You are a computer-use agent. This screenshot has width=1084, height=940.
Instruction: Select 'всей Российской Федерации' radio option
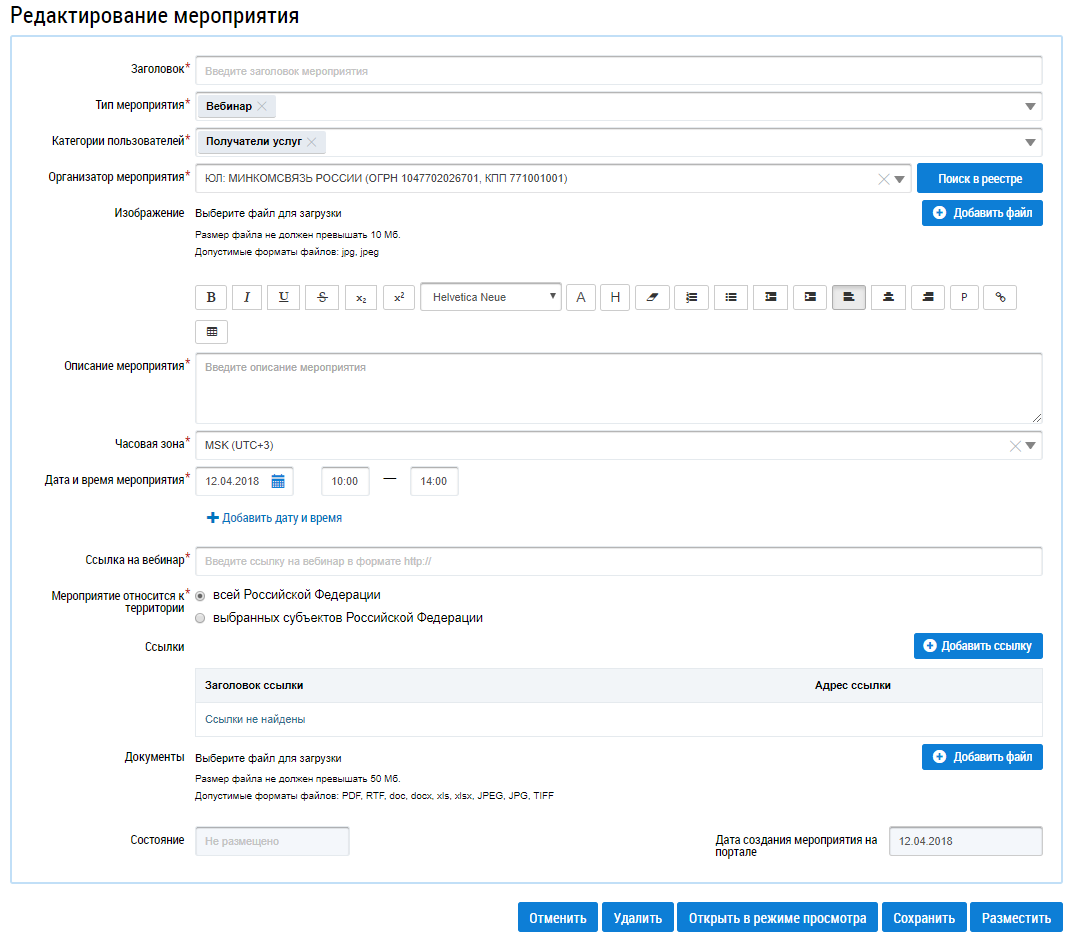201,595
